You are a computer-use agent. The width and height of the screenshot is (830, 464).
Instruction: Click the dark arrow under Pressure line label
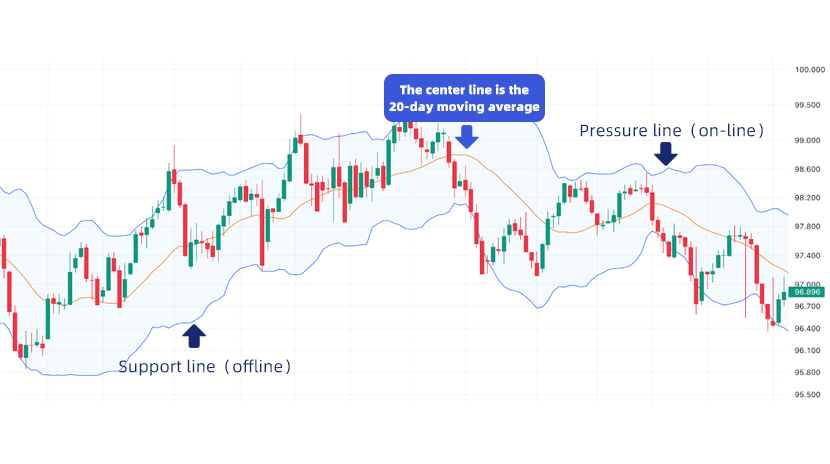pos(665,153)
